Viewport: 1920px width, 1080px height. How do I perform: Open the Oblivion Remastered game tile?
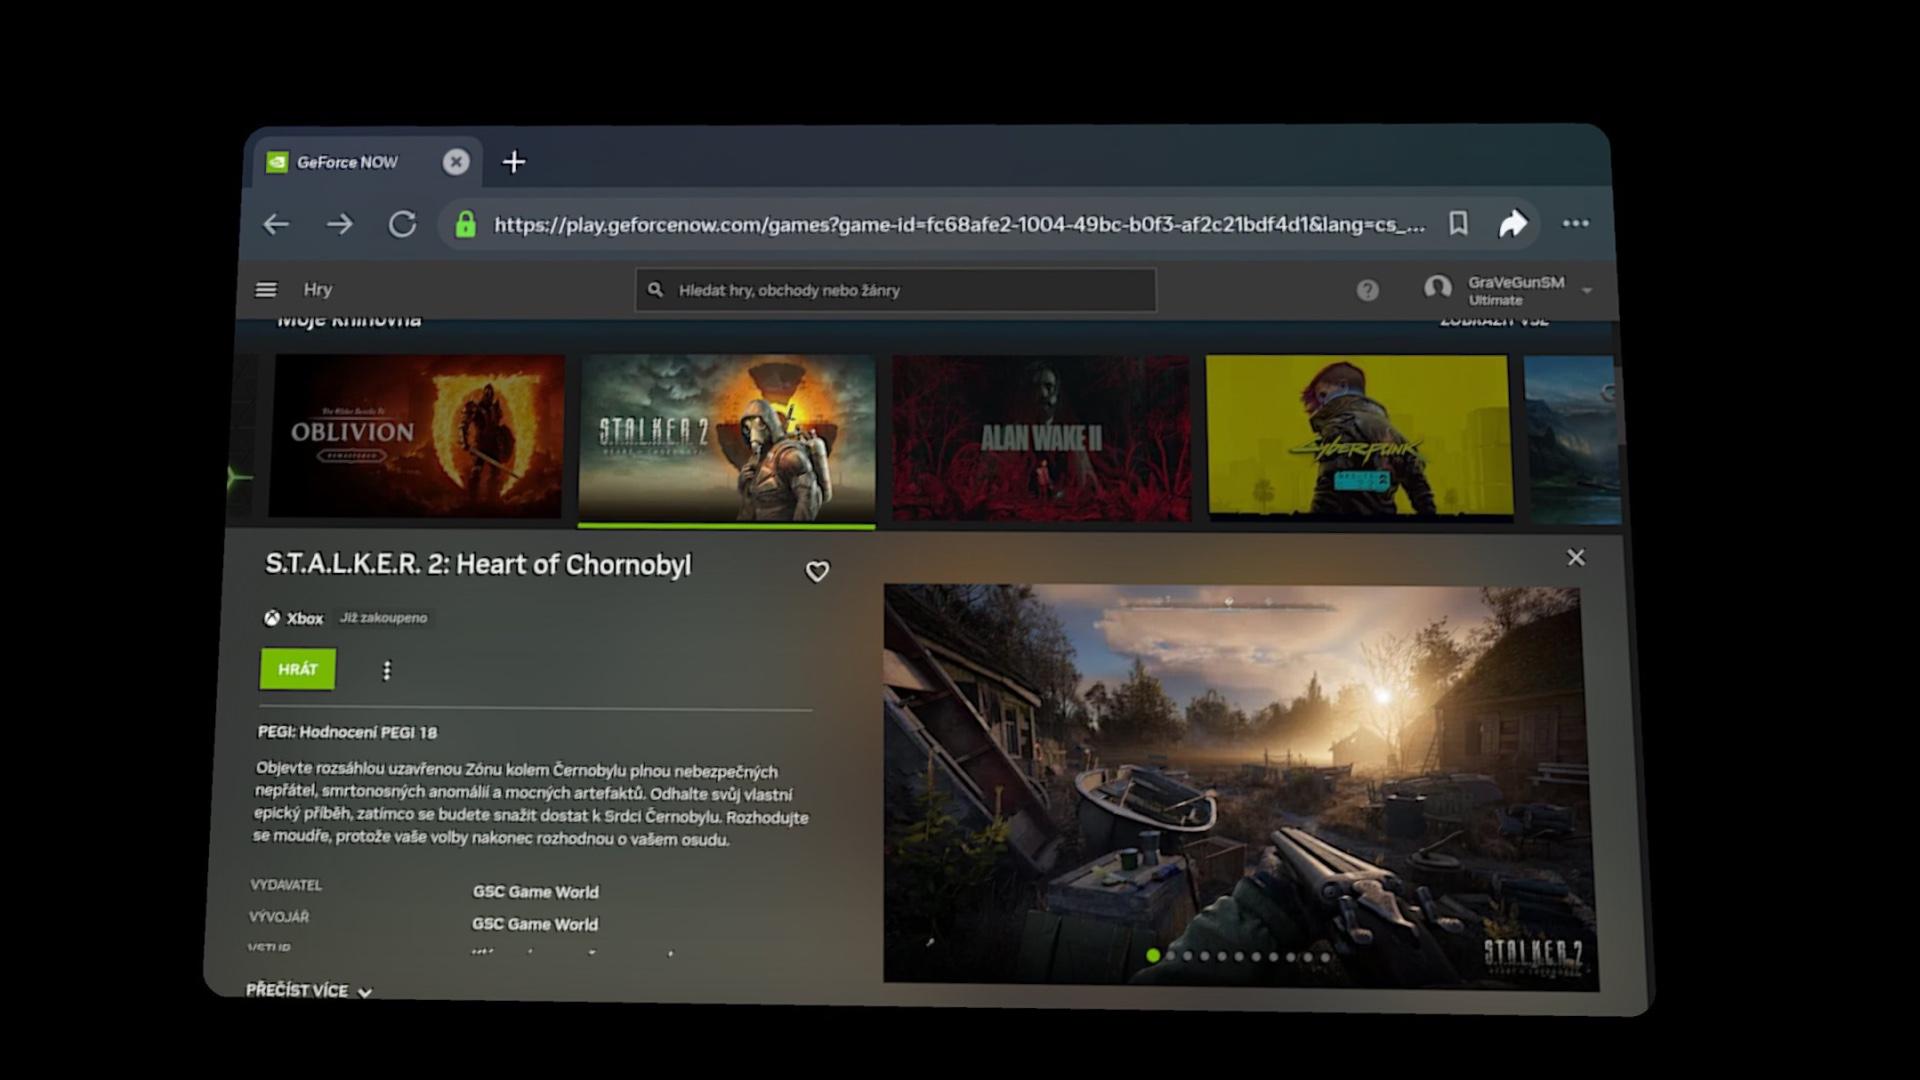pos(417,436)
